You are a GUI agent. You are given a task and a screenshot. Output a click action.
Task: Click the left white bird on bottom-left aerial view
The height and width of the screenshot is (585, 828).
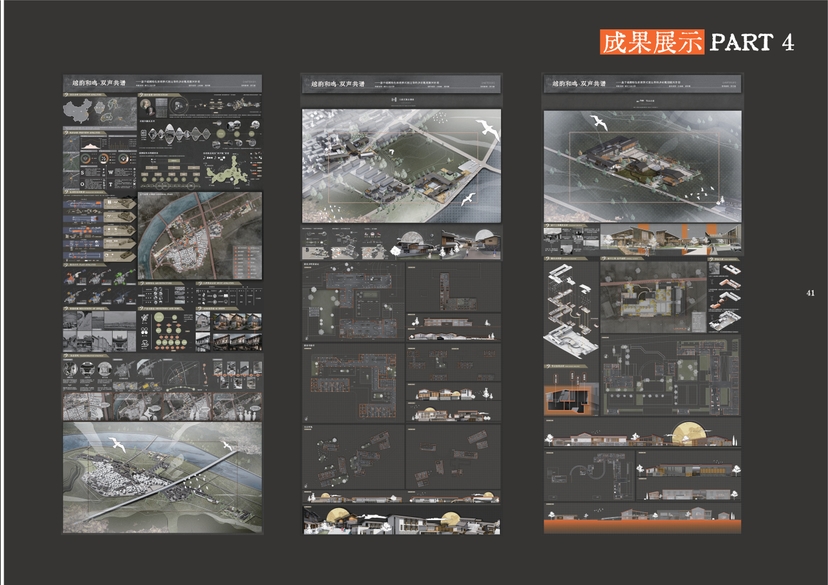[x=116, y=443]
